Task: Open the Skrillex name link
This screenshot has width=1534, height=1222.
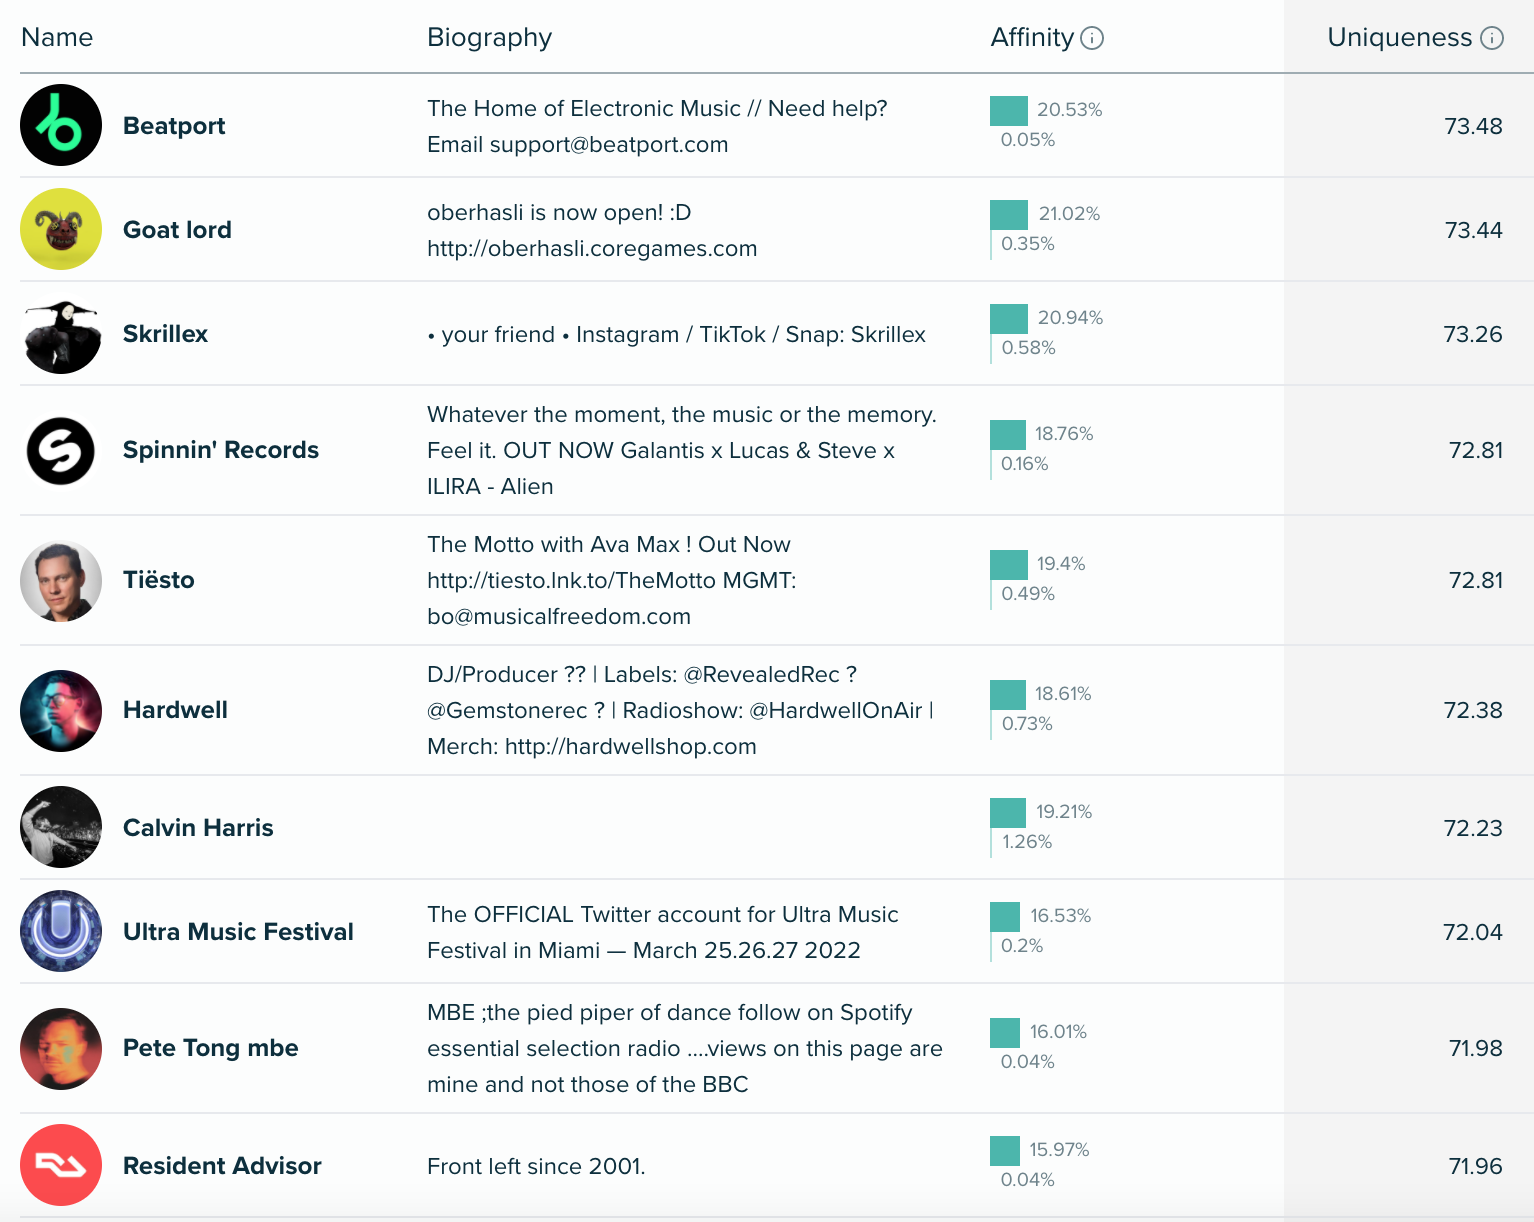Action: coord(165,334)
